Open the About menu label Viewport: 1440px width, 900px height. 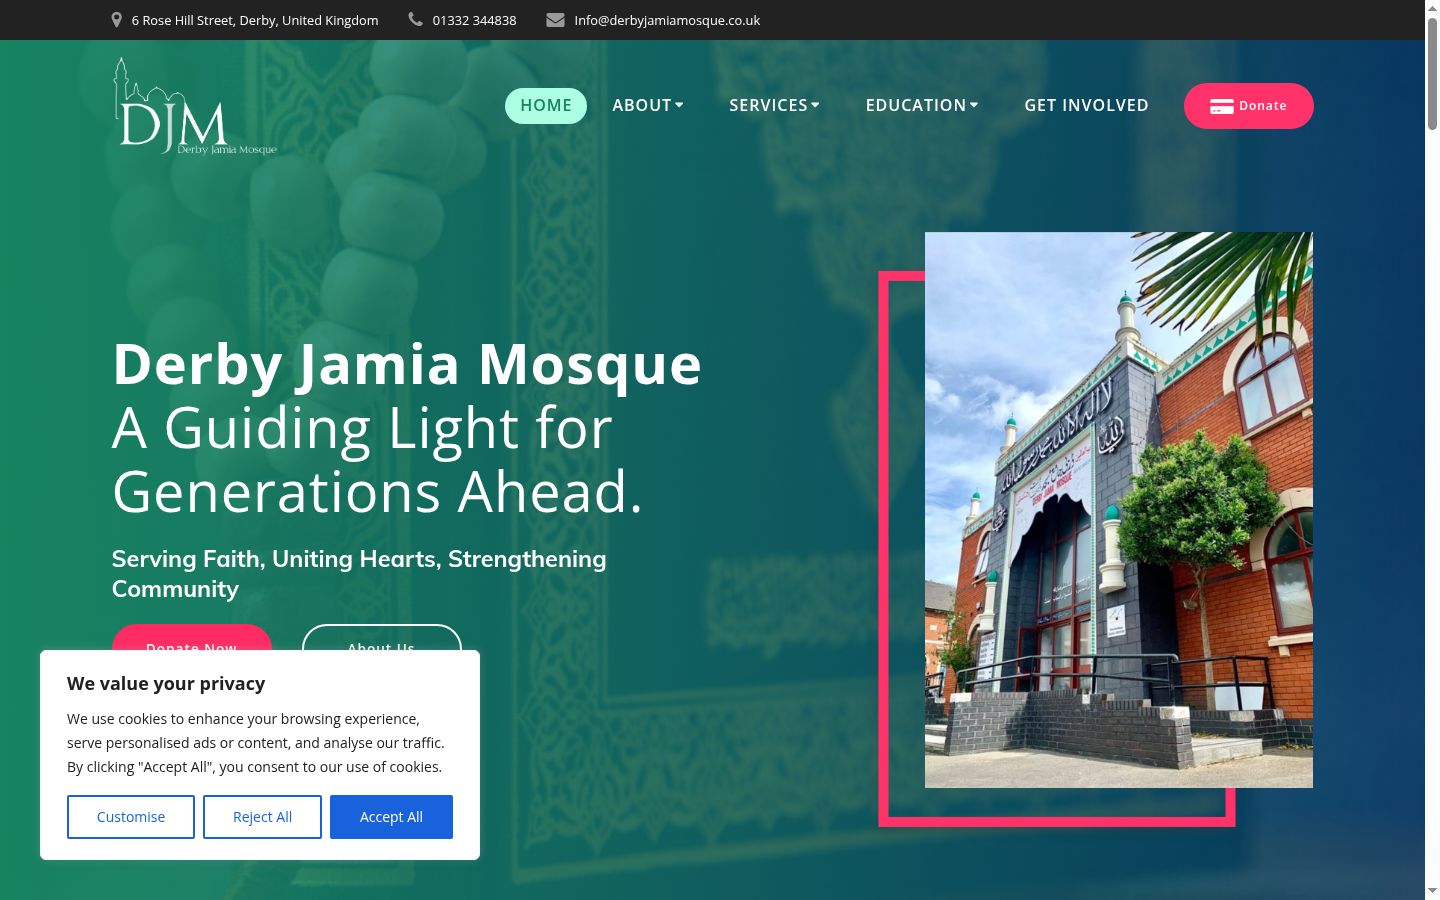642,106
